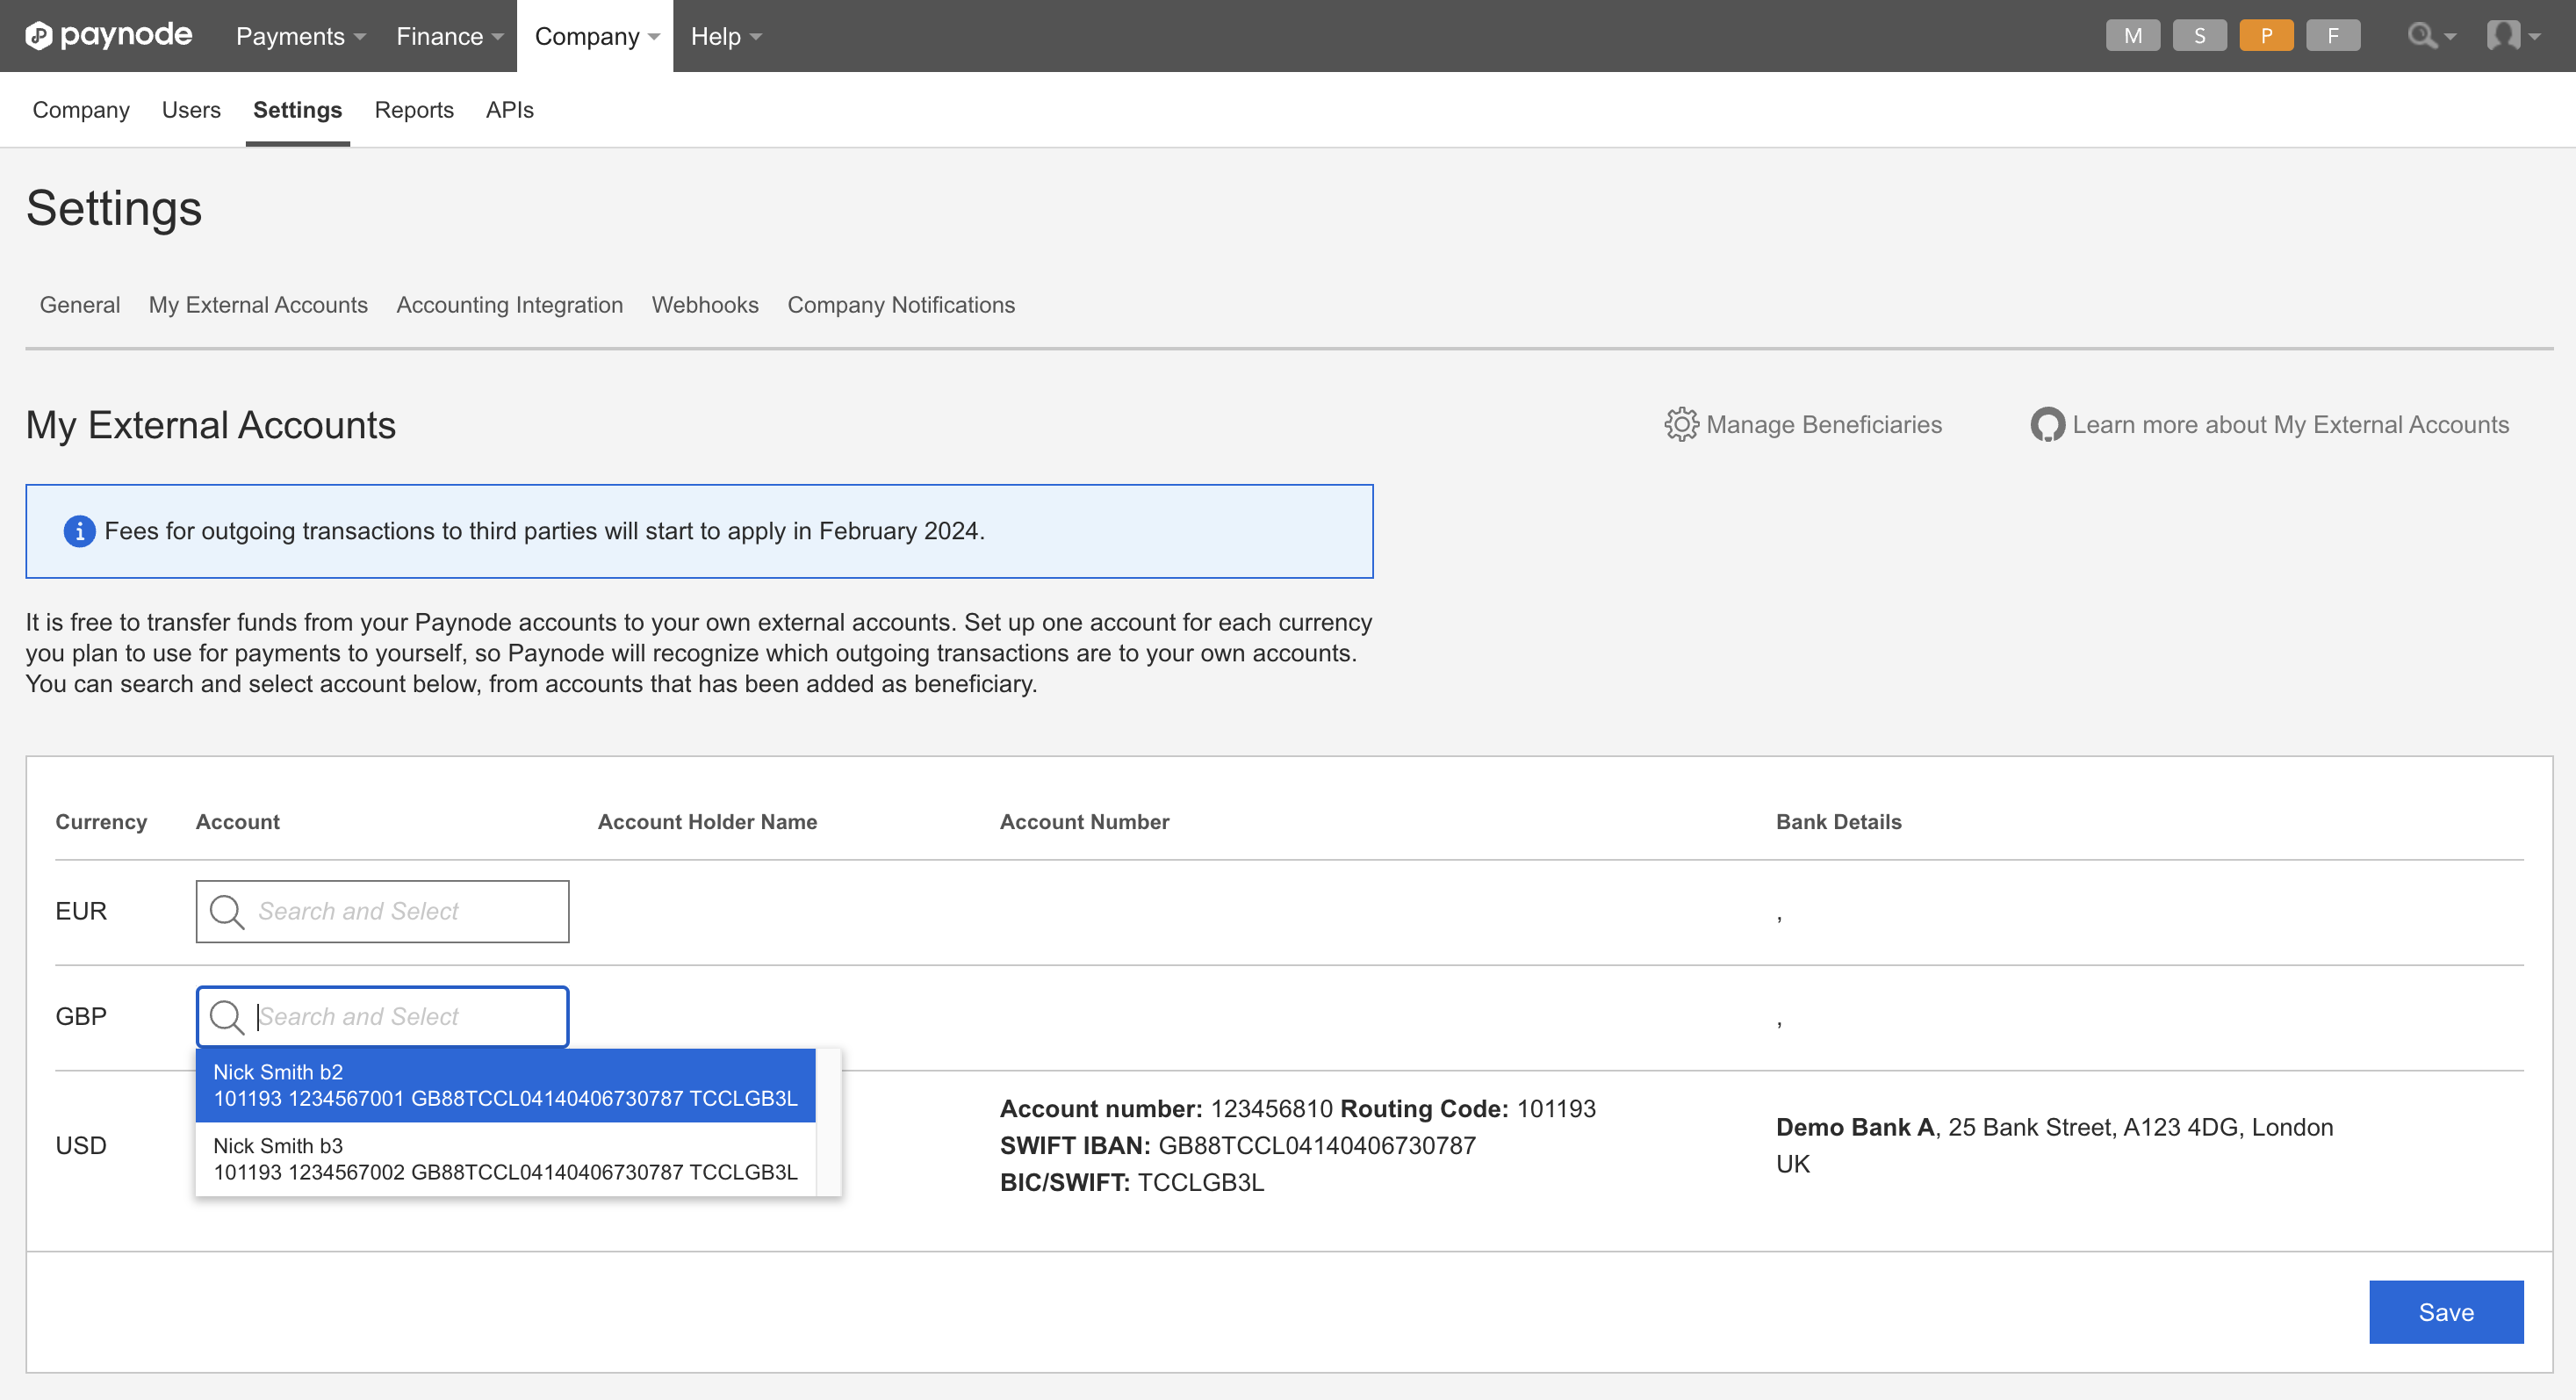The width and height of the screenshot is (2576, 1400).
Task: Save the external account settings
Action: click(x=2446, y=1312)
